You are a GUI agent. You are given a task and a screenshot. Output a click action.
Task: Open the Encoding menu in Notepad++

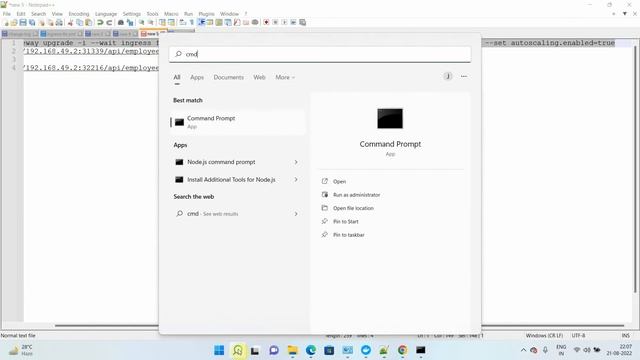click(79, 14)
